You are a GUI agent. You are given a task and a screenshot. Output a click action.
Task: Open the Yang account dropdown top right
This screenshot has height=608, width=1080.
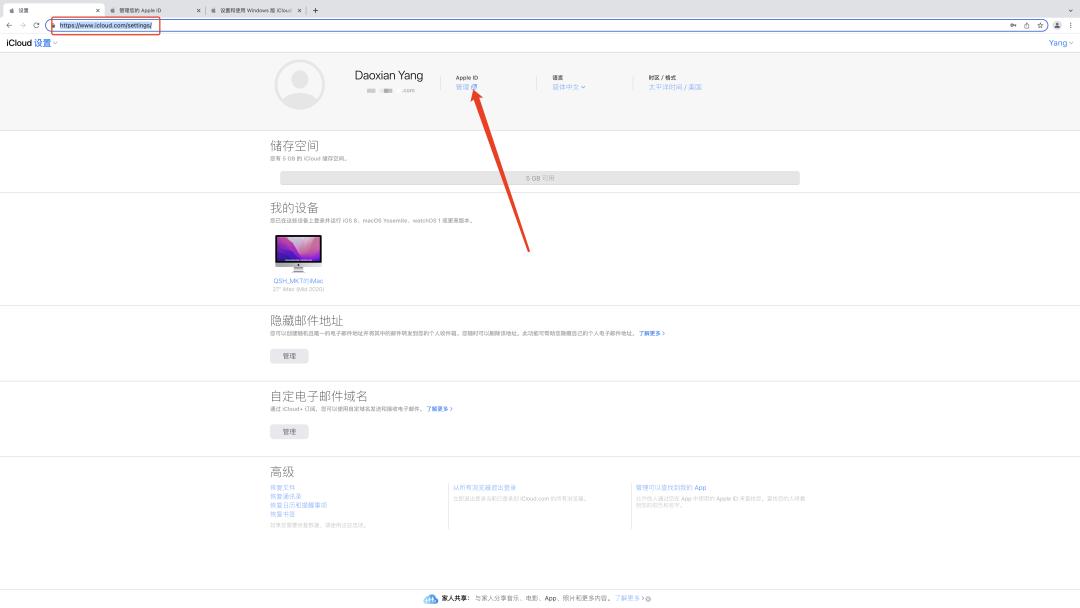coord(1060,43)
